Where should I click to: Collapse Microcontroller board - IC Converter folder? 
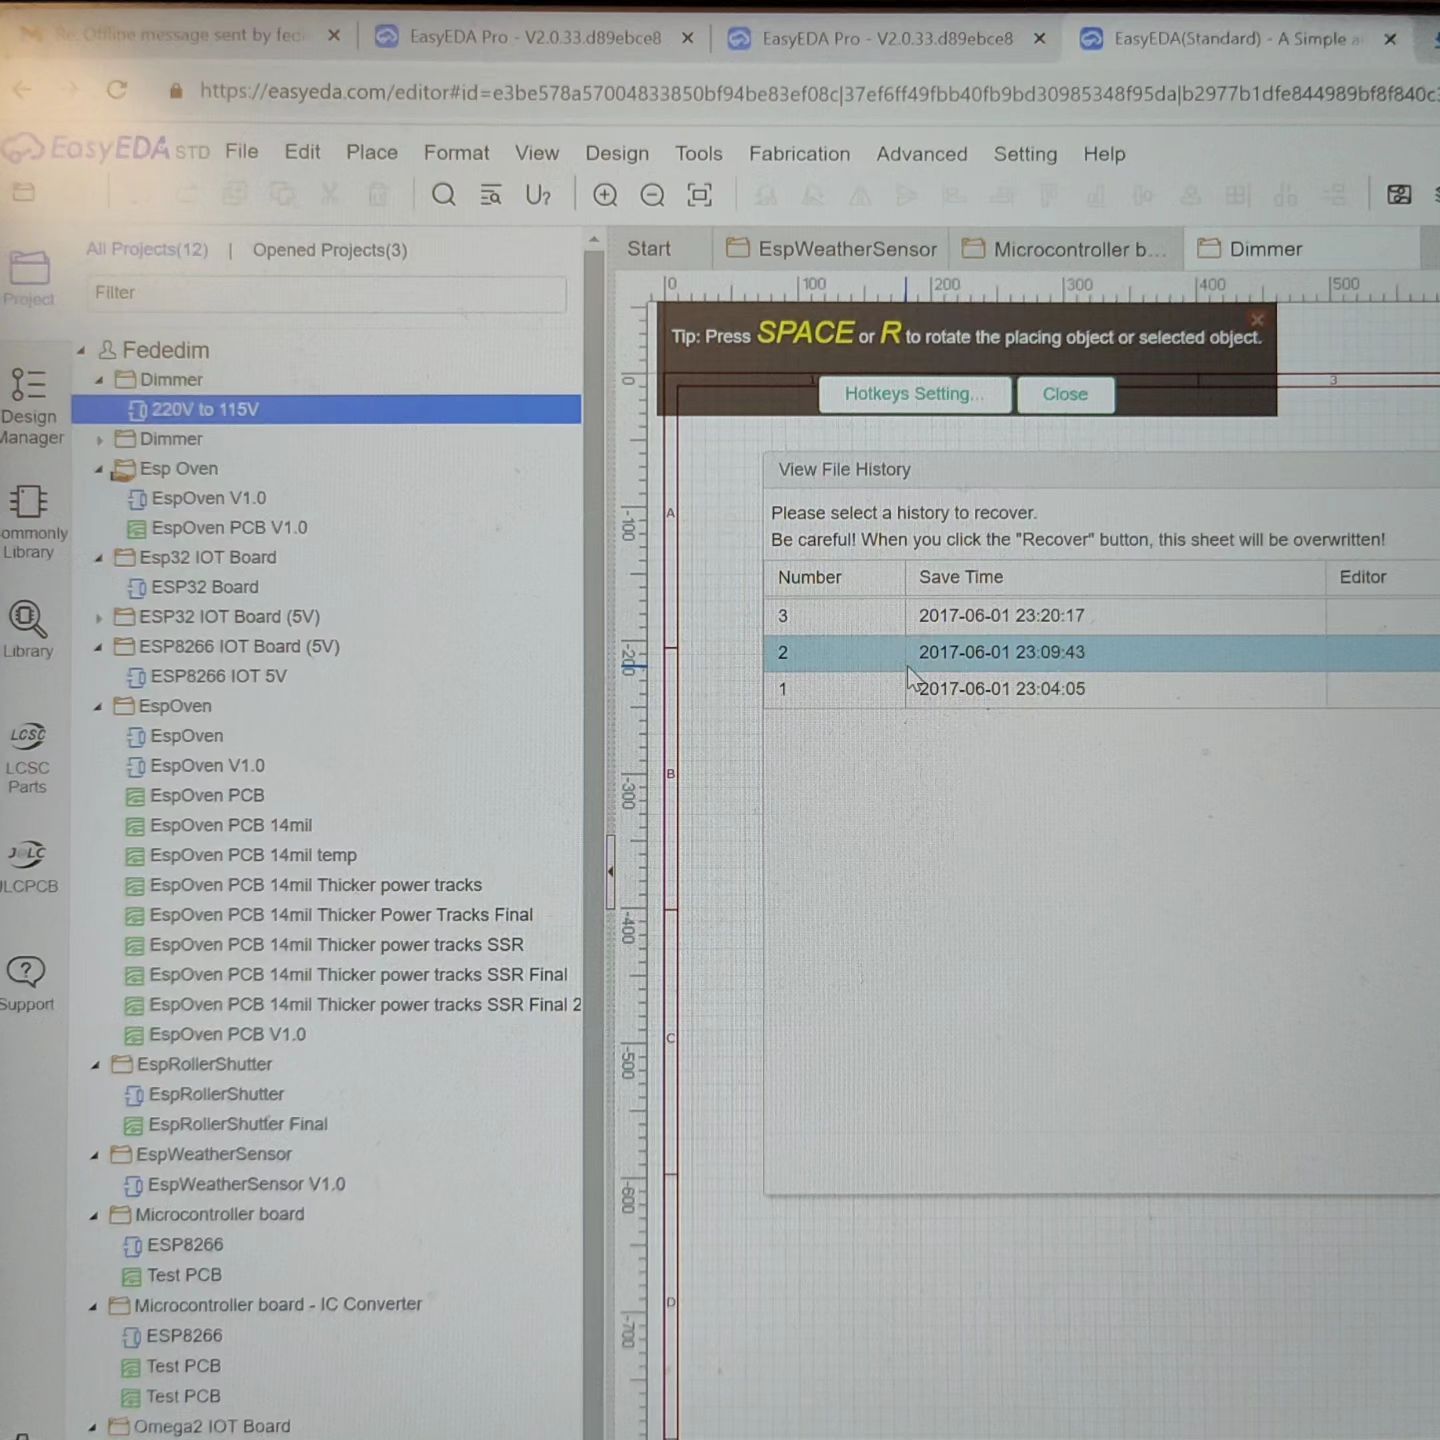[92, 1306]
